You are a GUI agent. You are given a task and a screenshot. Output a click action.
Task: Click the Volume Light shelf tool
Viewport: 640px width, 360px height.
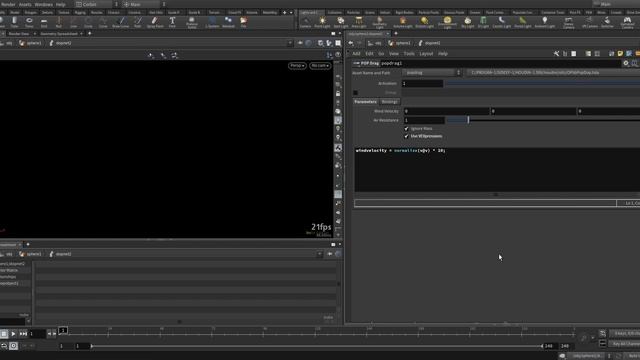click(402, 22)
